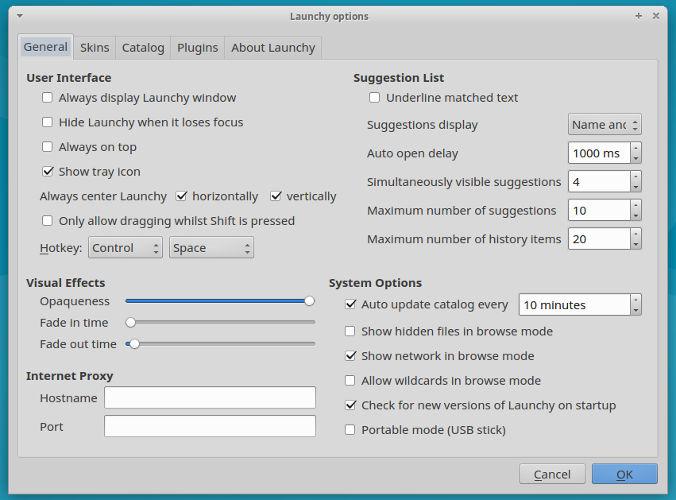The width and height of the screenshot is (676, 500).
Task: Switch to the General tab
Action: tap(46, 47)
